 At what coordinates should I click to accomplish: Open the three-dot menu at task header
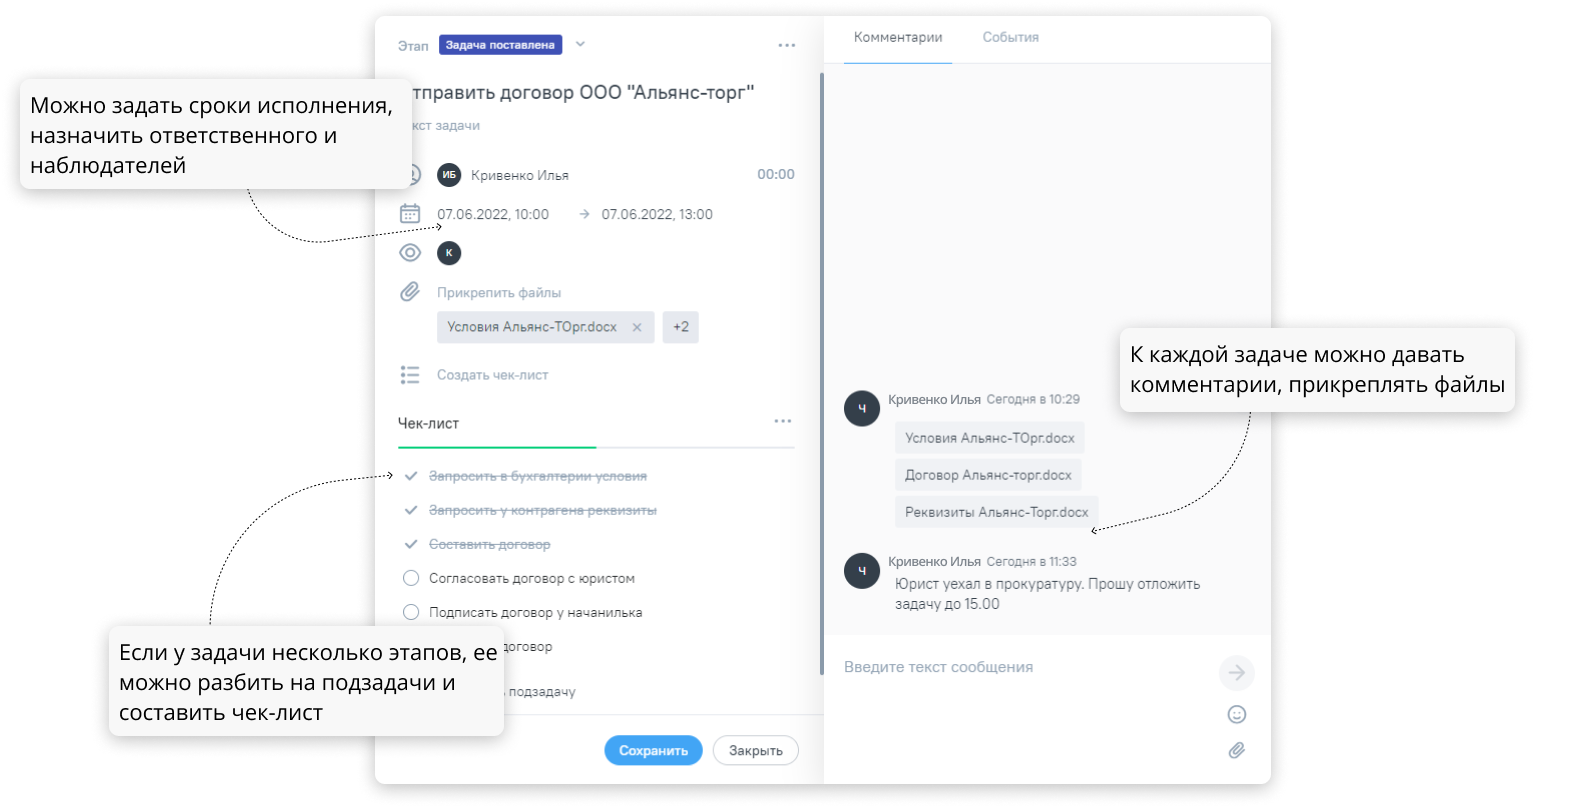tap(787, 45)
